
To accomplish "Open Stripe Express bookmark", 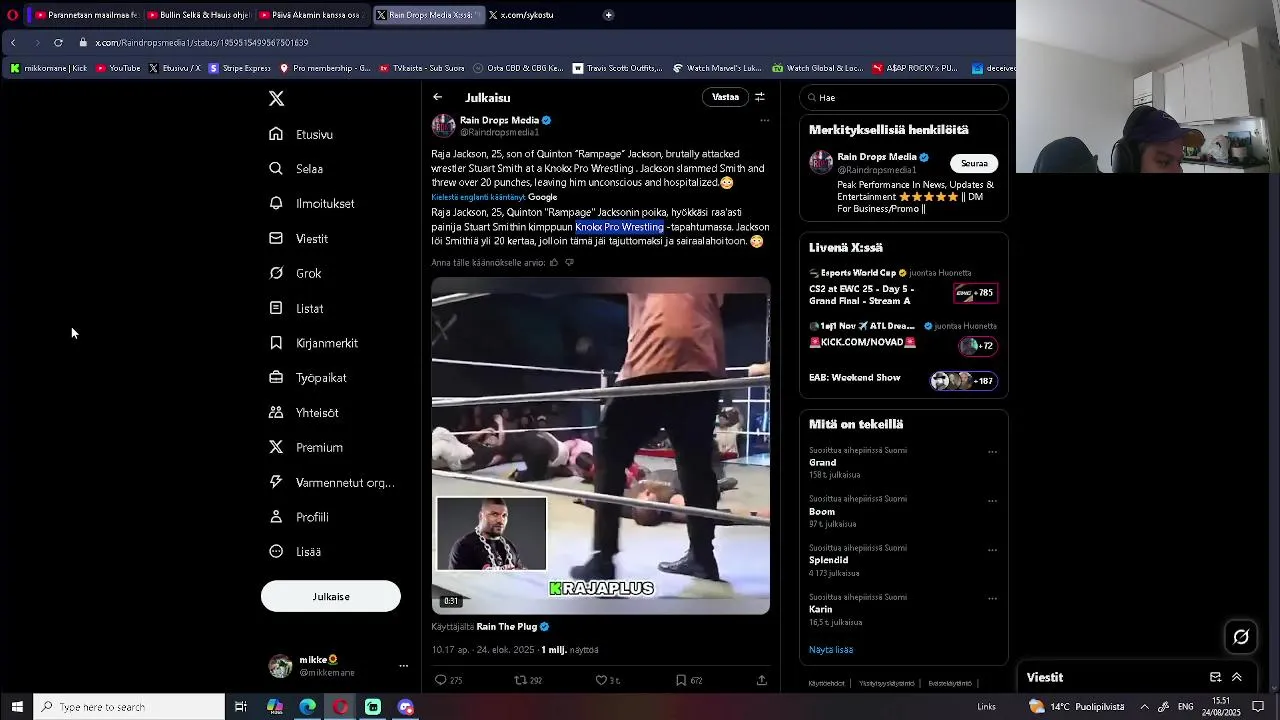I will tap(240, 68).
